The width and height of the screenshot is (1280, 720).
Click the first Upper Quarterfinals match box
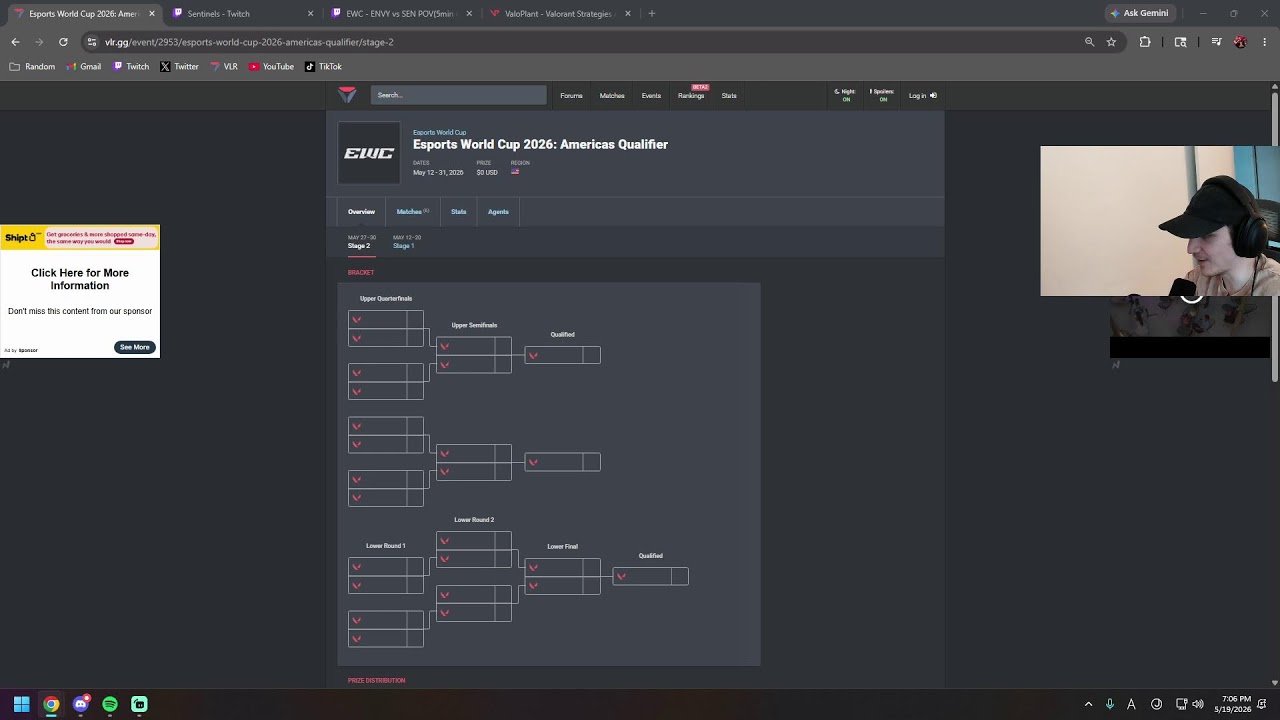coord(386,329)
